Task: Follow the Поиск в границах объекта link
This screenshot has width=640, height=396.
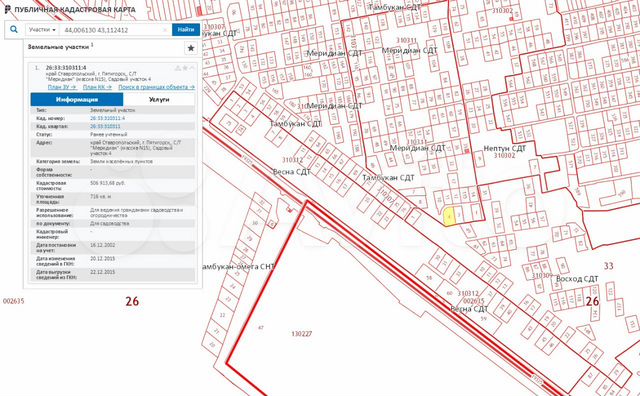Action: click(x=156, y=87)
